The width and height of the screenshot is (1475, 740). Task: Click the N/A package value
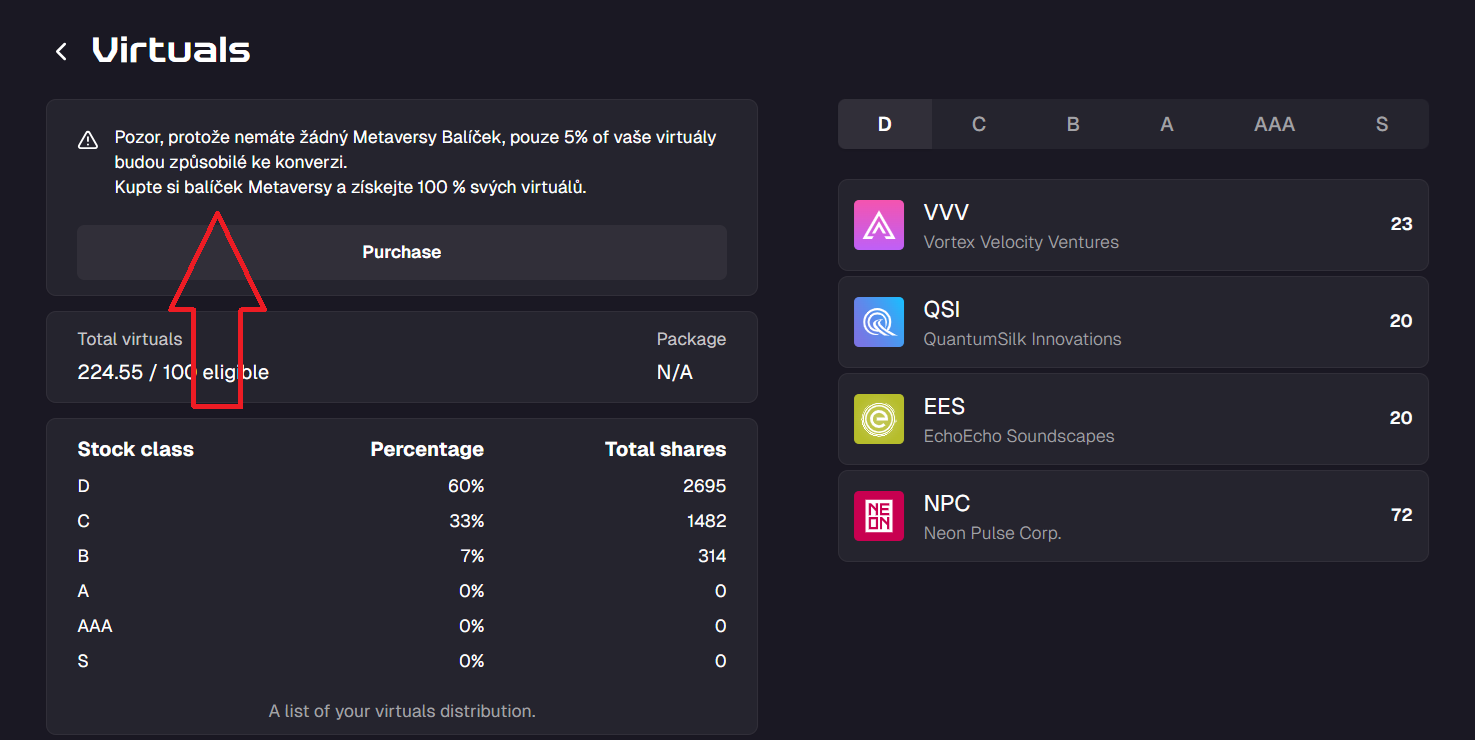click(674, 372)
